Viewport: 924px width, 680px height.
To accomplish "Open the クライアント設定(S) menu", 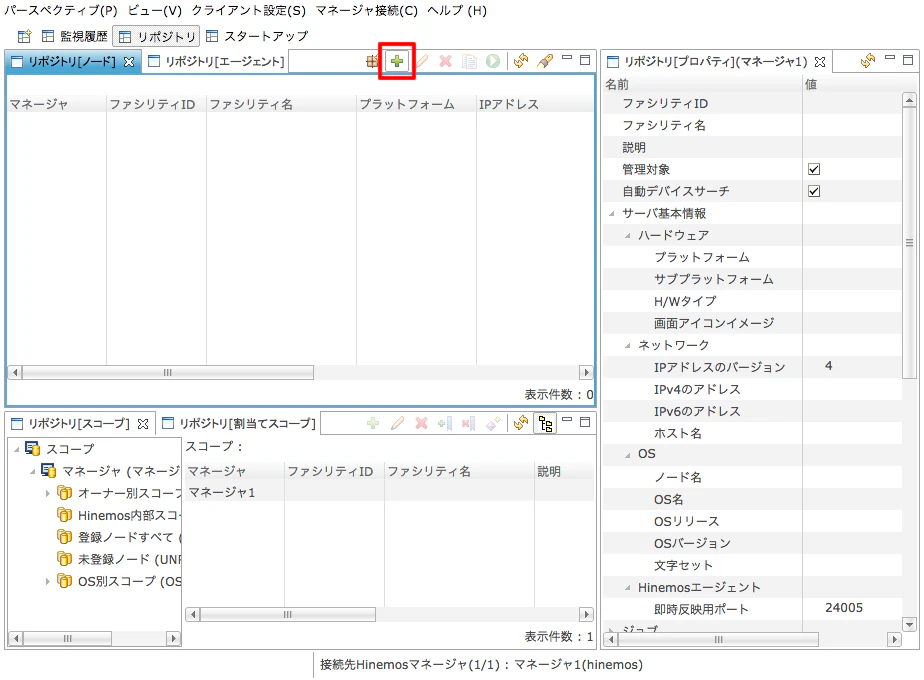I will [249, 11].
